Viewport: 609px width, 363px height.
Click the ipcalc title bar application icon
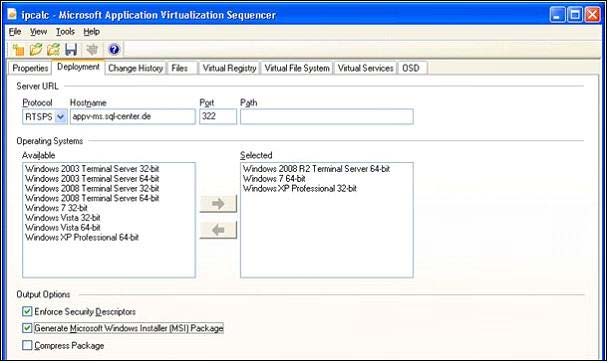[12, 15]
